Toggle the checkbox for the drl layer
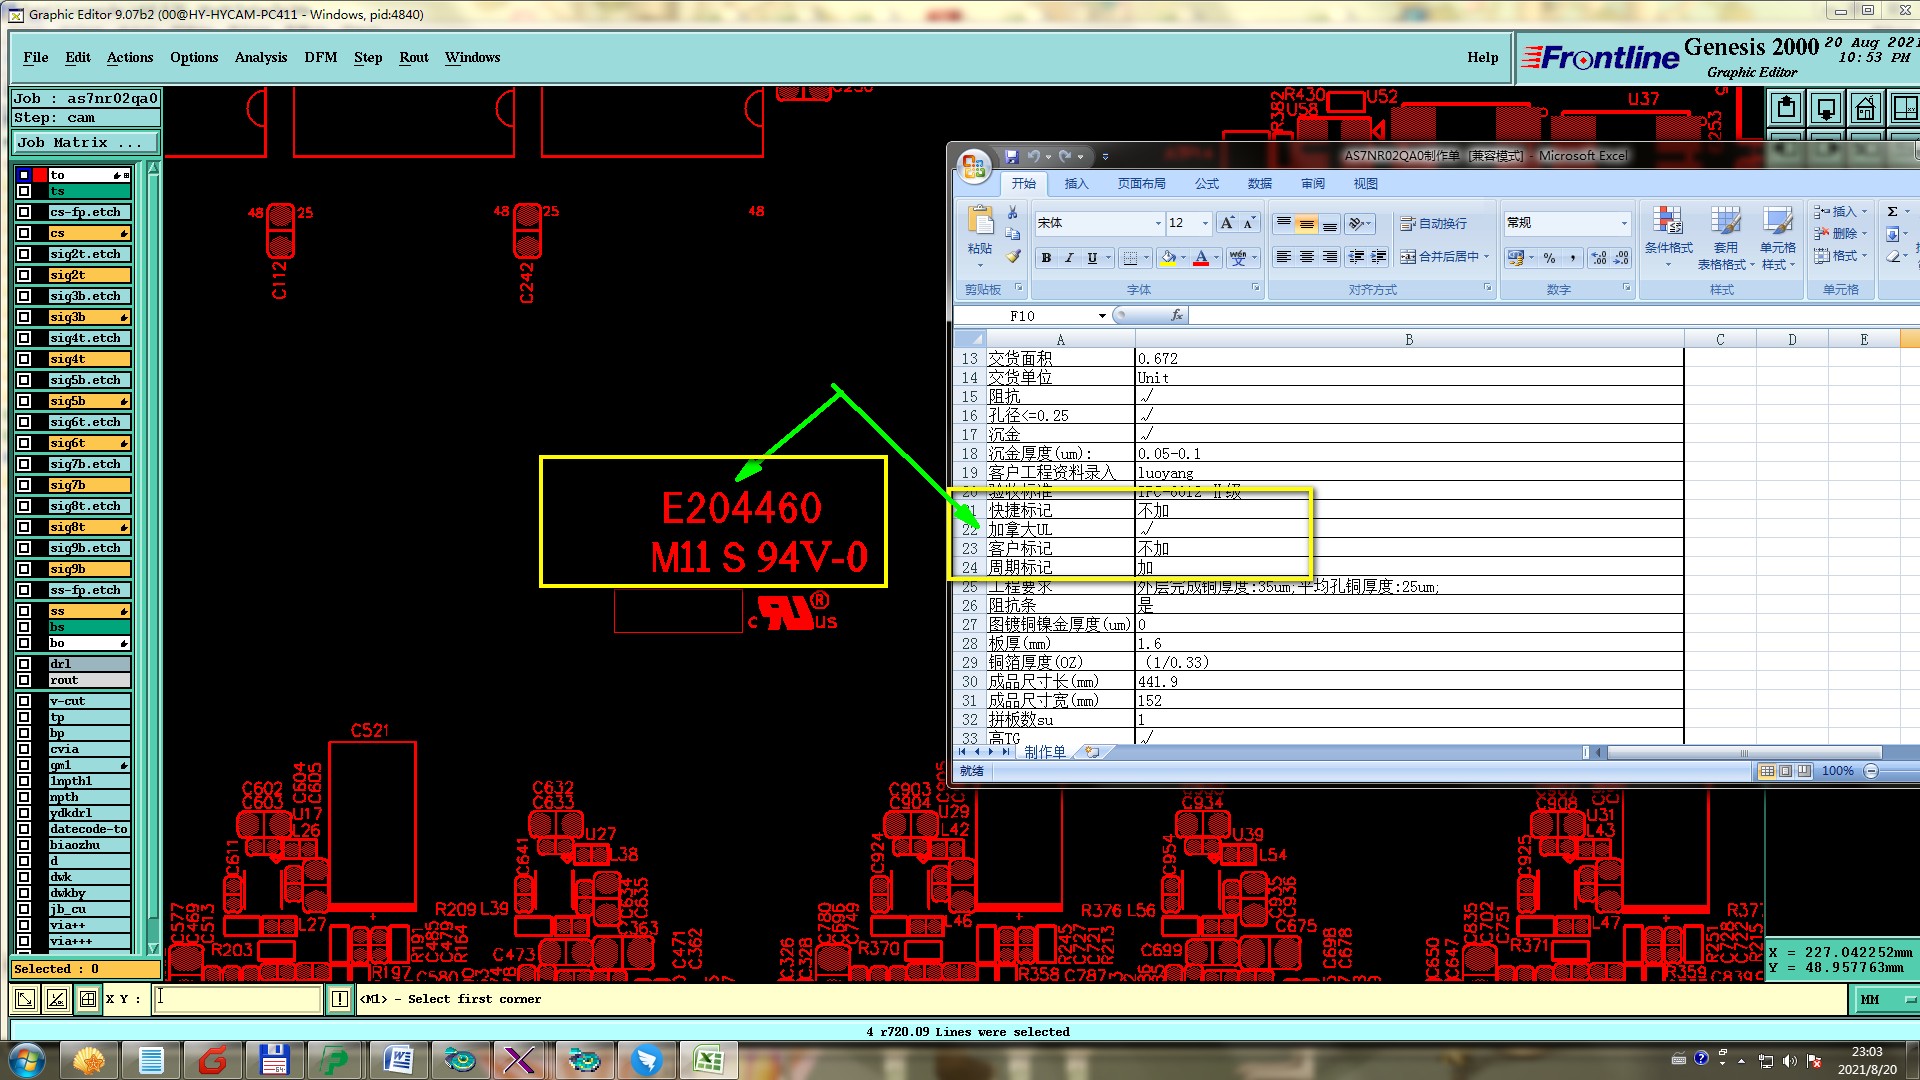 point(24,664)
